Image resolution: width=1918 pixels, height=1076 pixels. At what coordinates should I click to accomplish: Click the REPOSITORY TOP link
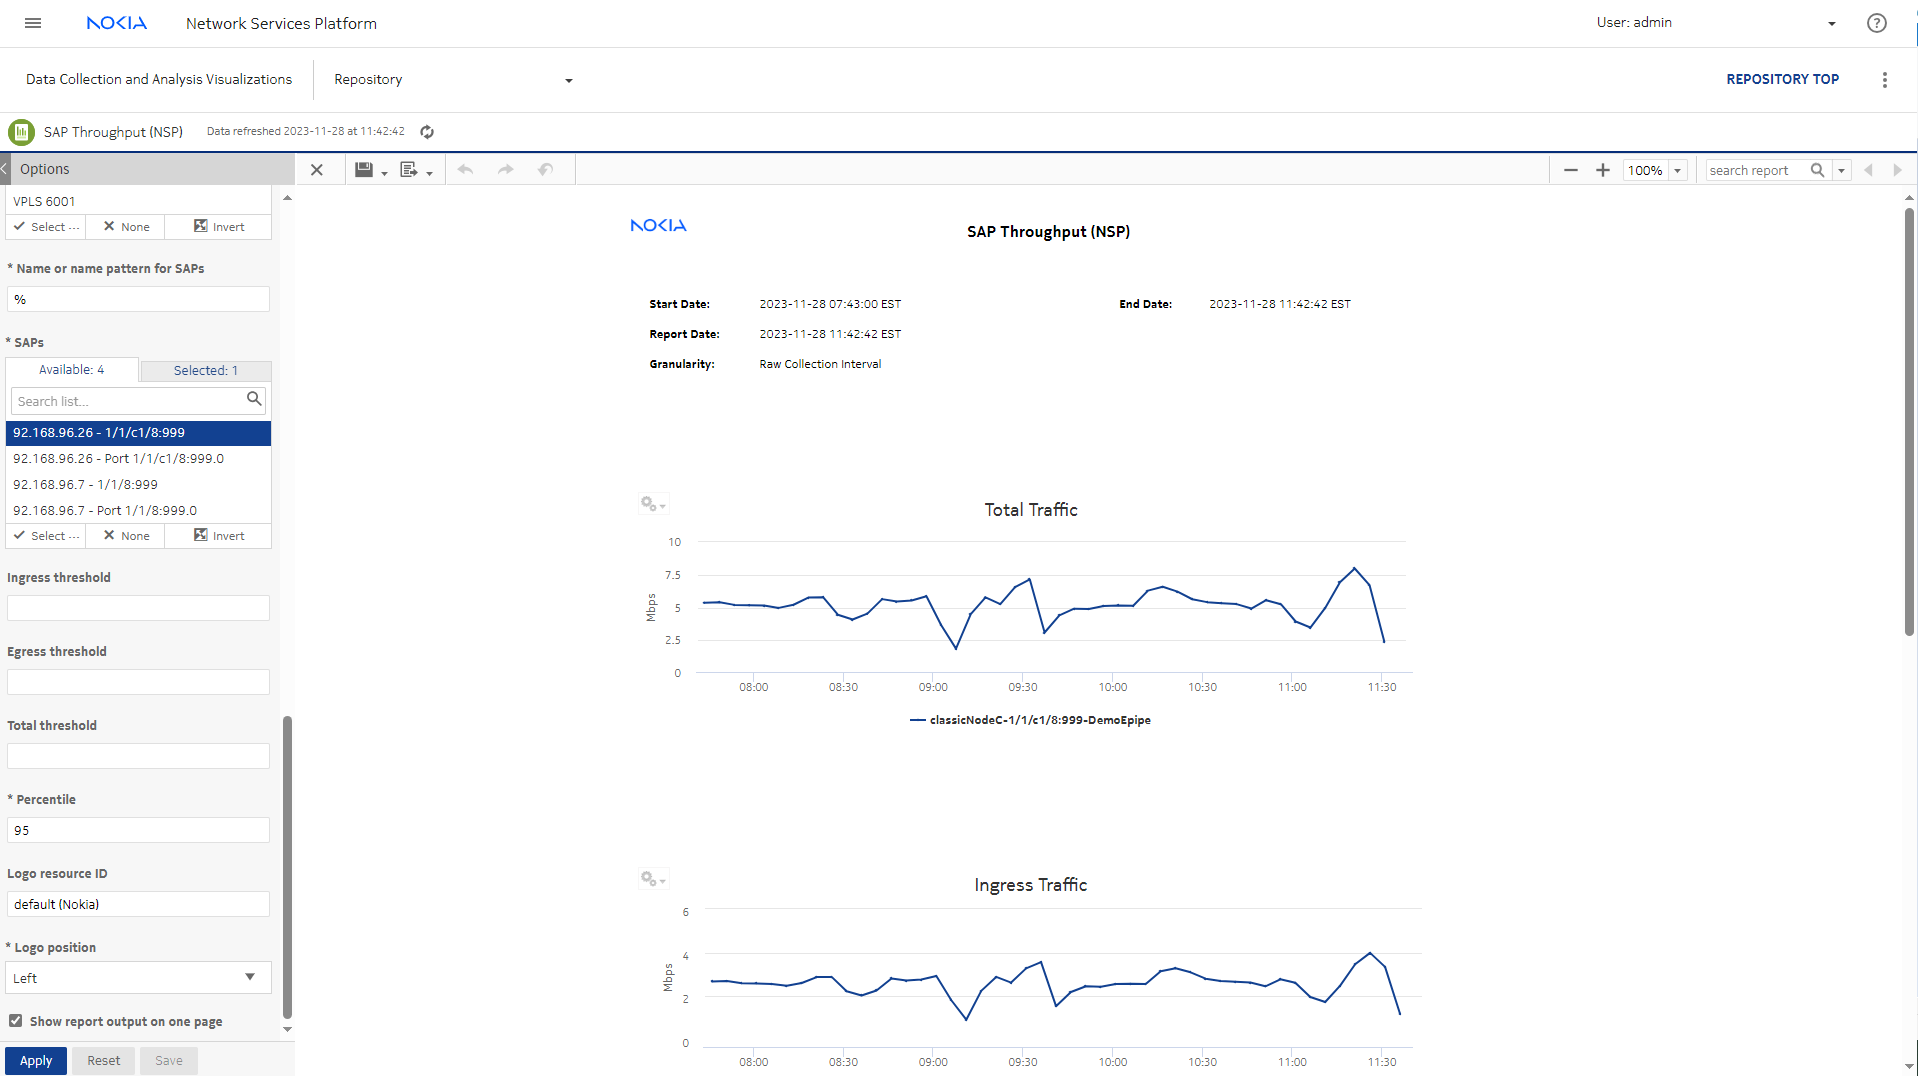pyautogui.click(x=1782, y=79)
